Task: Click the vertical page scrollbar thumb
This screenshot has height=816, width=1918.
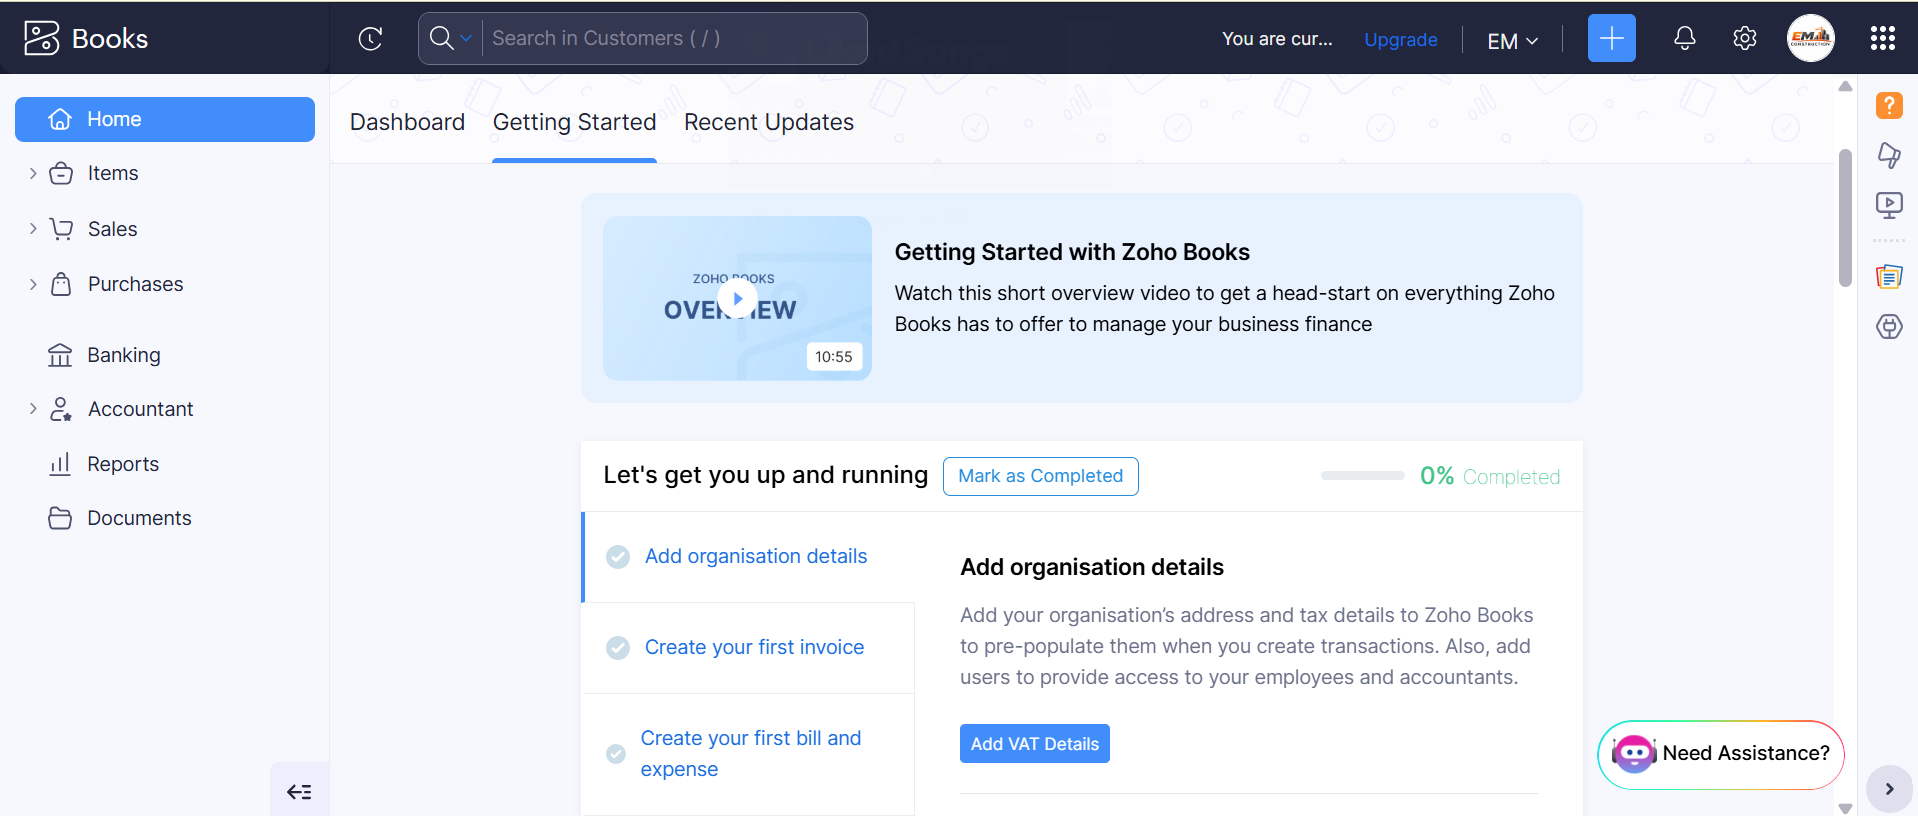Action: 1845,218
